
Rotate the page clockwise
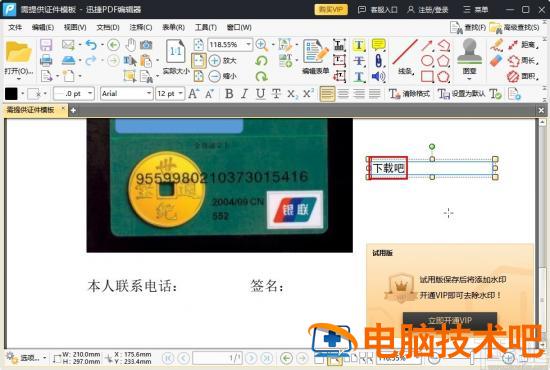coord(261,76)
